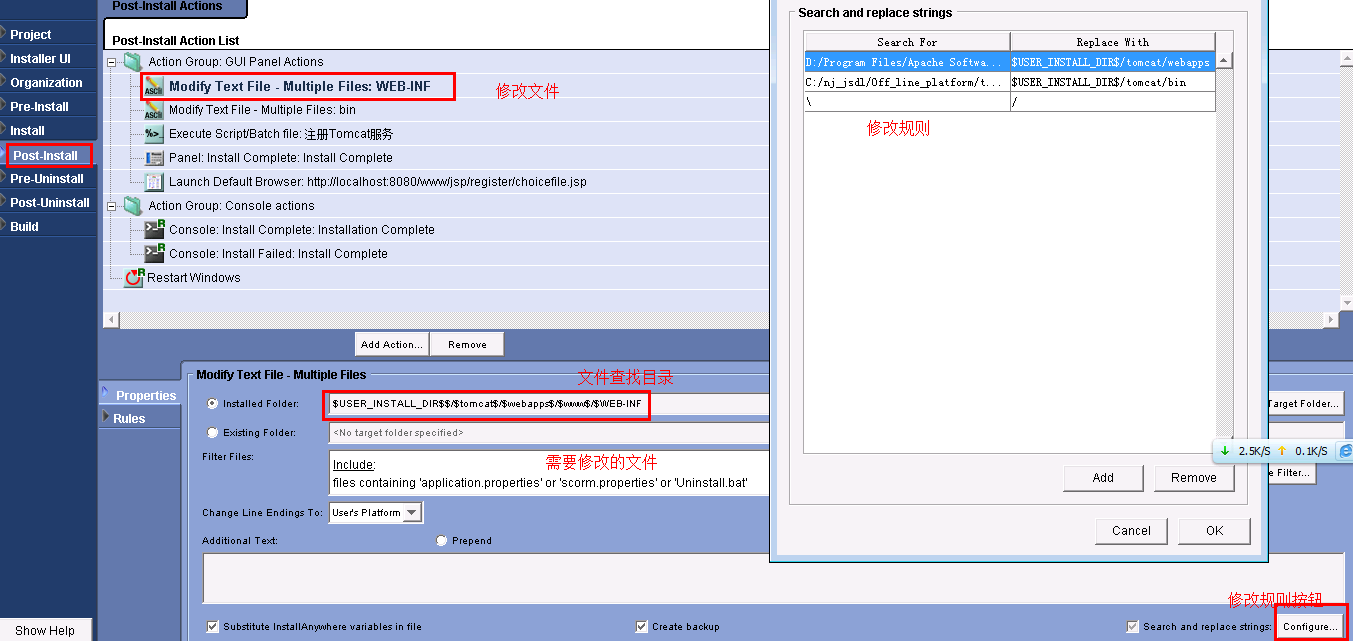Select Console: Install Failed: Install Complete row
Screen dimensions: 1353x641
tap(278, 254)
